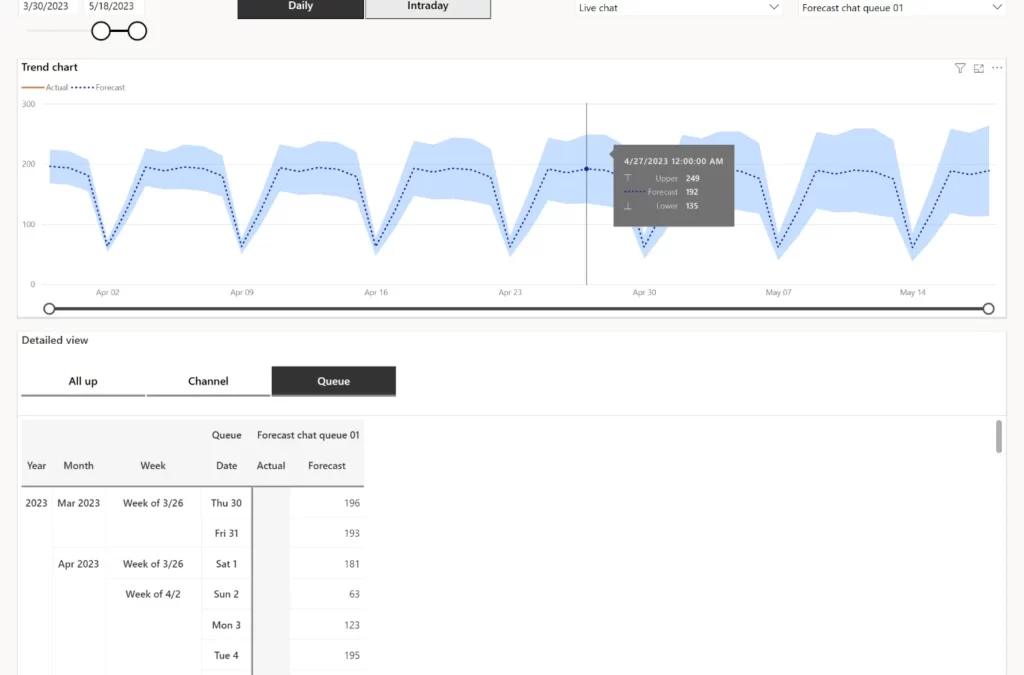Click the detailed view table scrollbar
This screenshot has width=1024, height=675.
pyautogui.click(x=999, y=437)
